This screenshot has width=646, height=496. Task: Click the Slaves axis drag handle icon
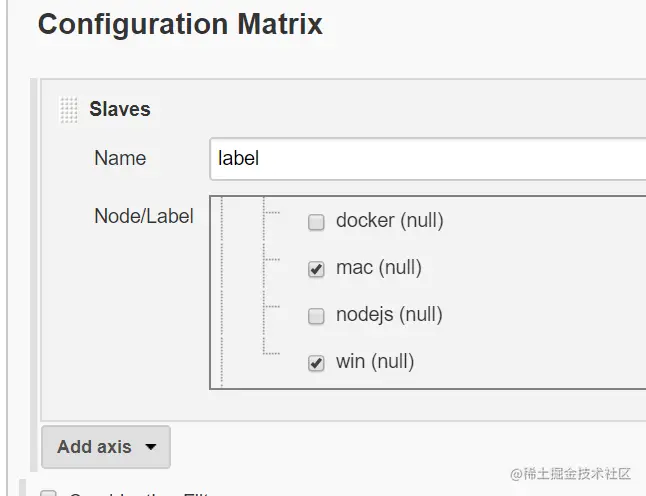(69, 110)
